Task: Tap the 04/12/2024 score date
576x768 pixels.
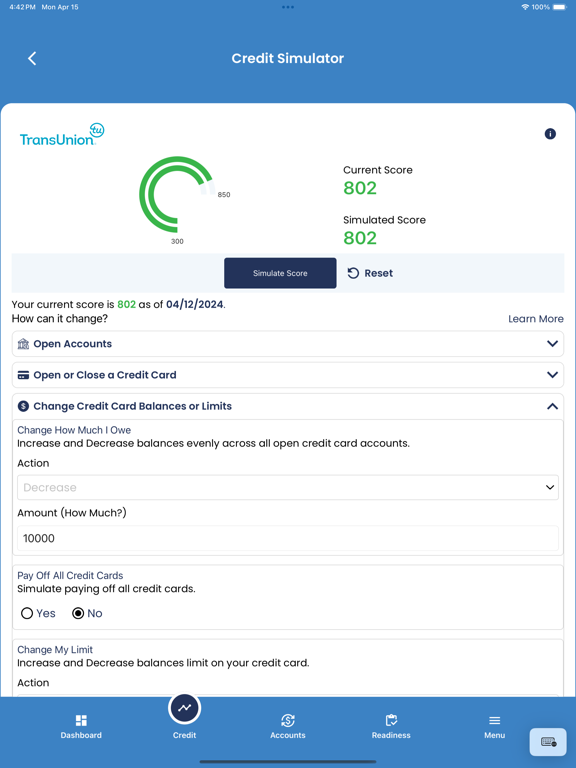Action: (x=194, y=304)
